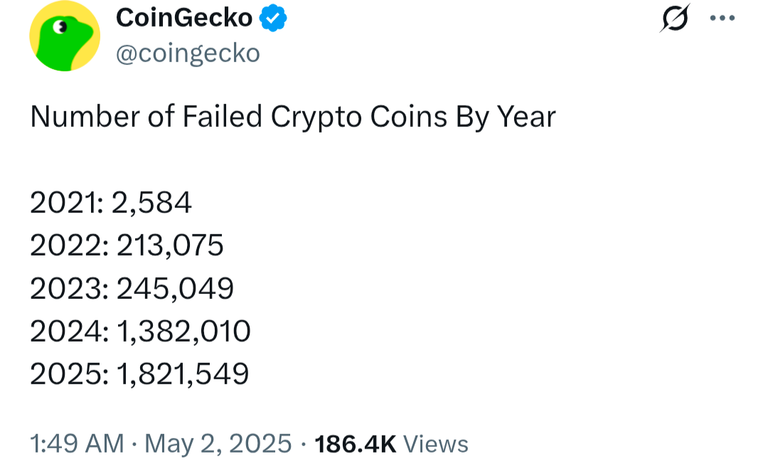The image size is (768, 462).
Task: Click the CoinGecko display name
Action: (x=184, y=18)
